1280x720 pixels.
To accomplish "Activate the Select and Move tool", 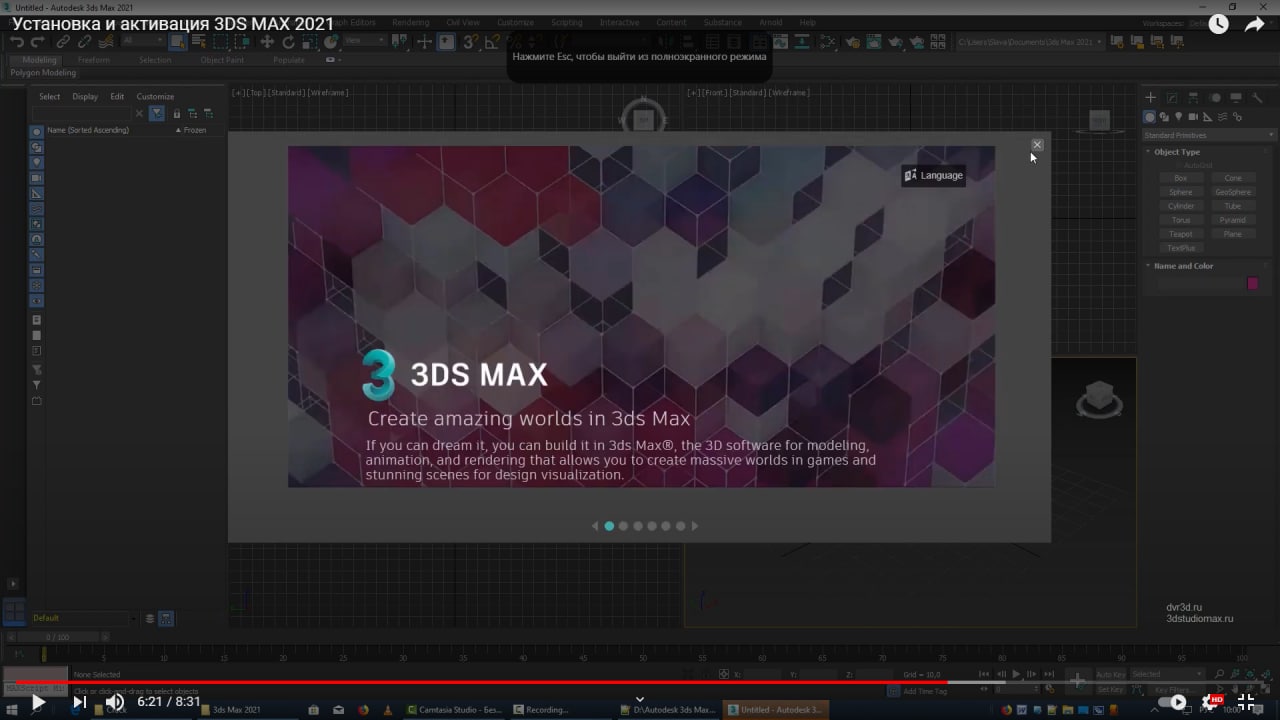I will pyautogui.click(x=267, y=42).
